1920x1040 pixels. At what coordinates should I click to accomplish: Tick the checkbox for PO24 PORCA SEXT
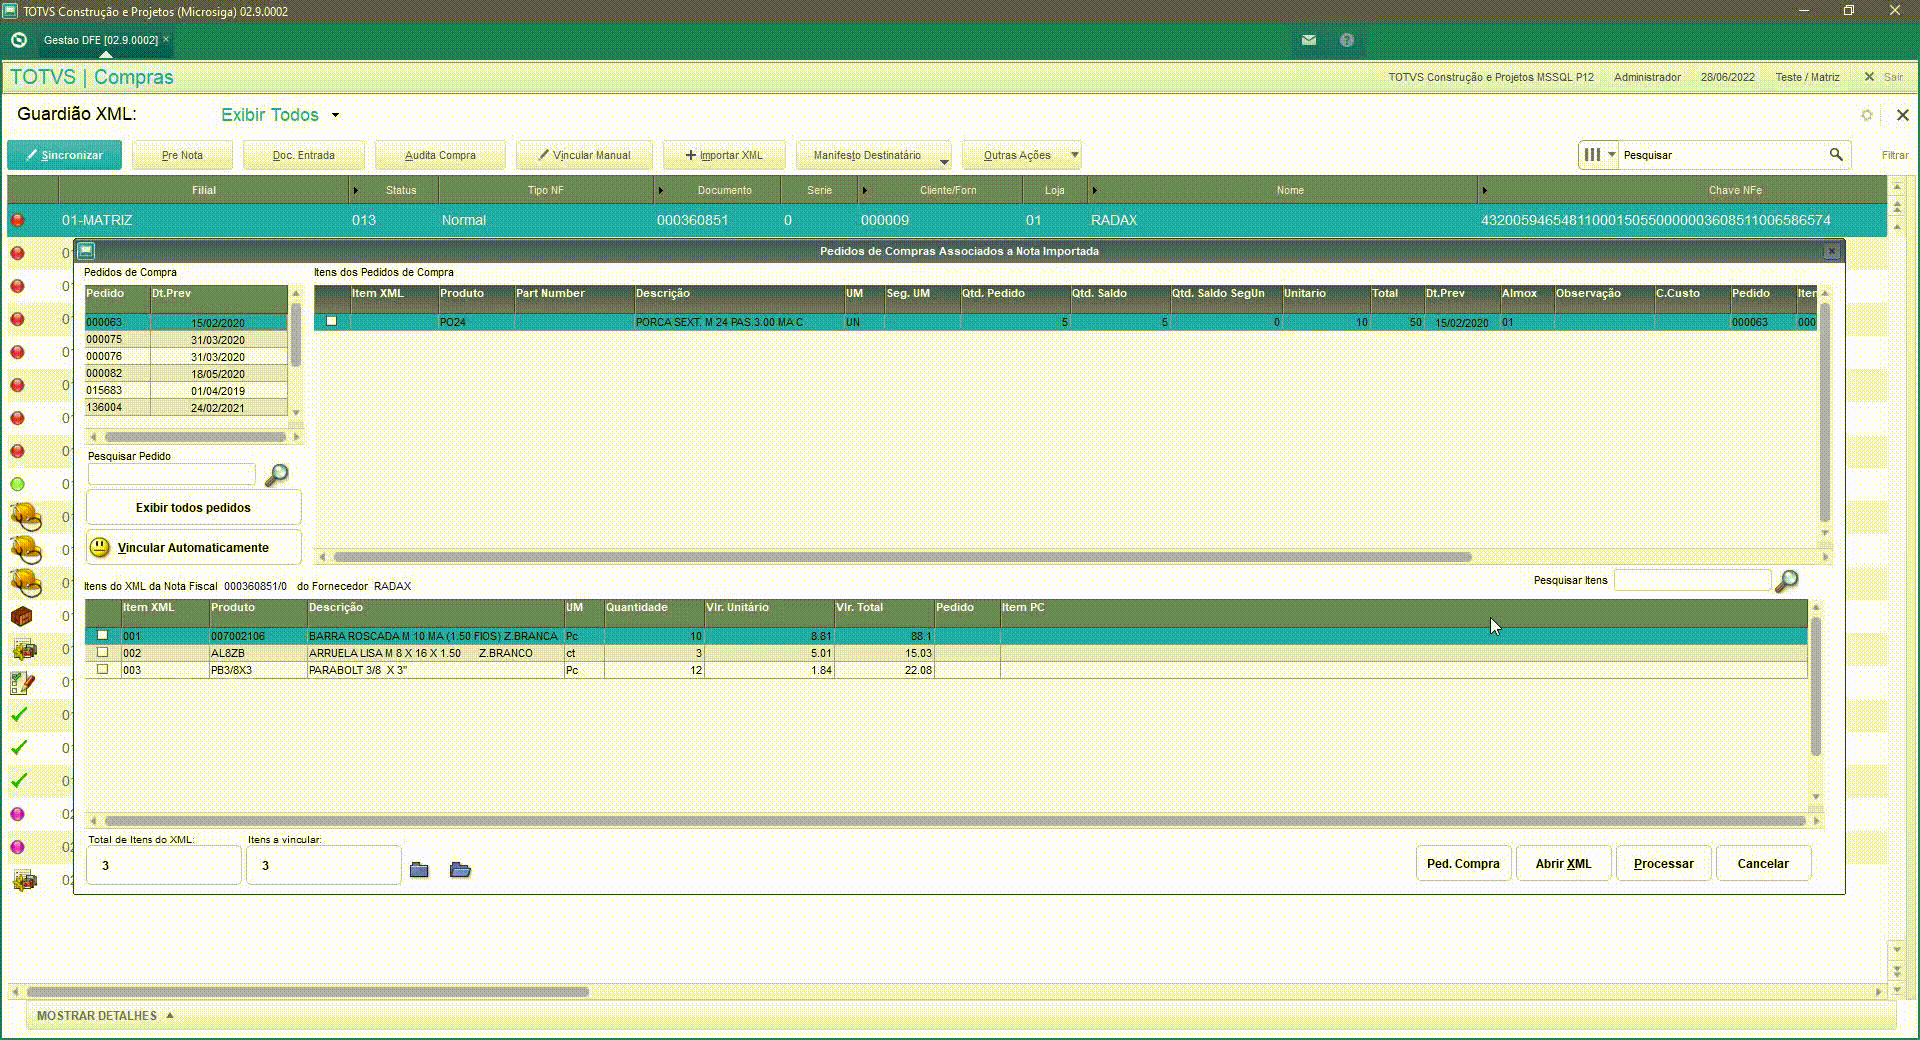point(331,322)
